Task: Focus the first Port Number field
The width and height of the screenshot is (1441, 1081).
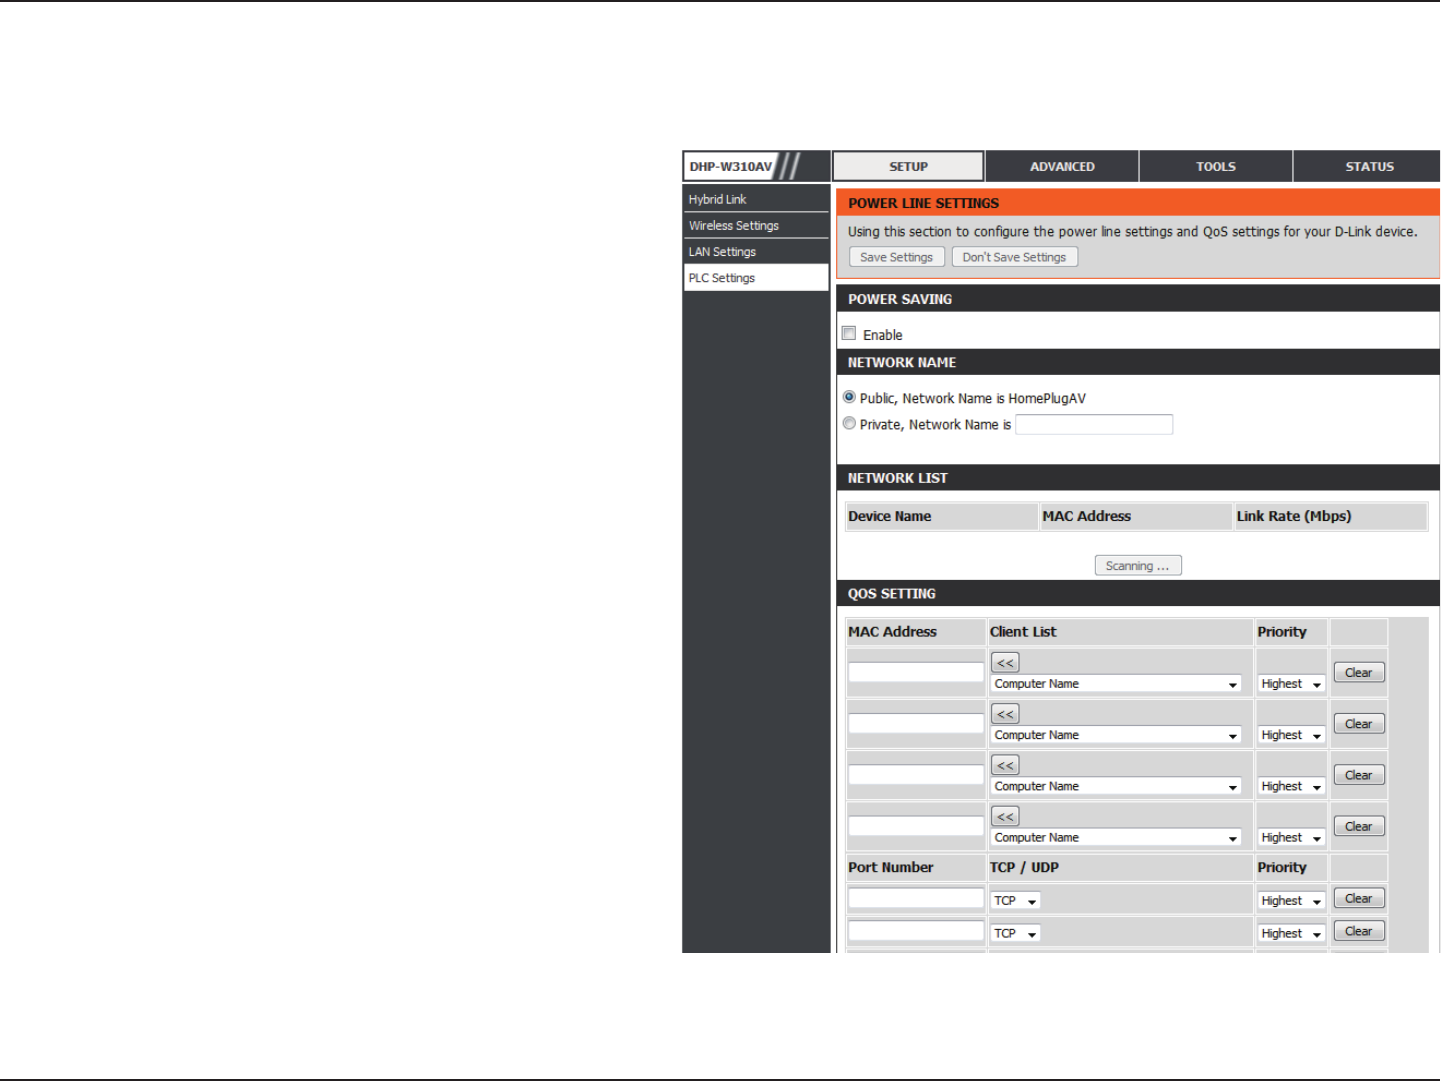Action: (916, 898)
